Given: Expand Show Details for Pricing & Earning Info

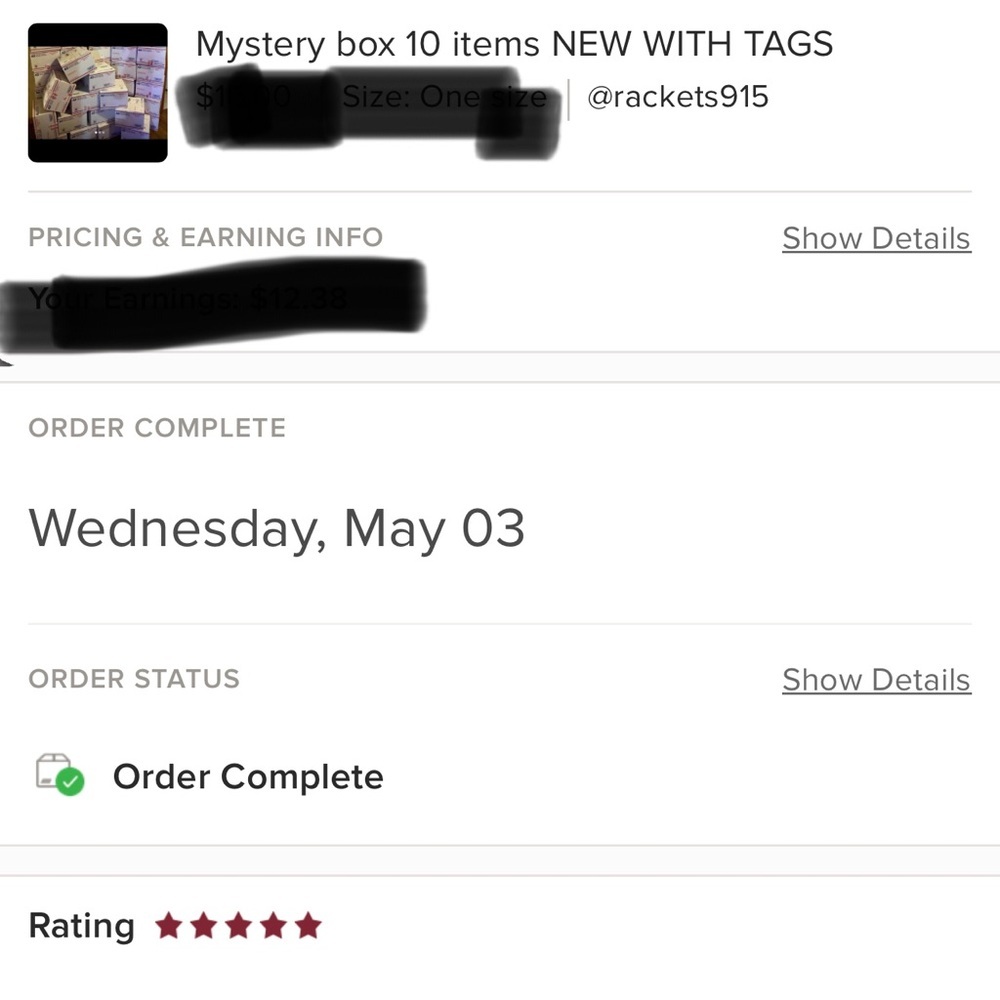Looking at the screenshot, I should (x=876, y=238).
